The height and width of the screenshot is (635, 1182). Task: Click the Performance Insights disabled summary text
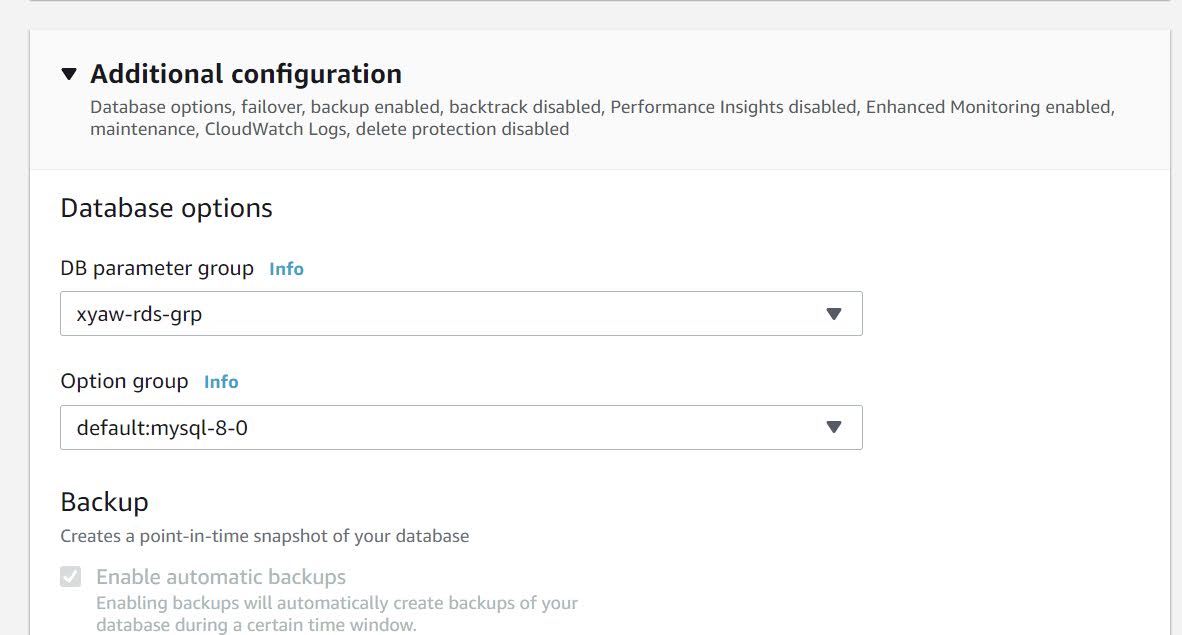tap(734, 107)
